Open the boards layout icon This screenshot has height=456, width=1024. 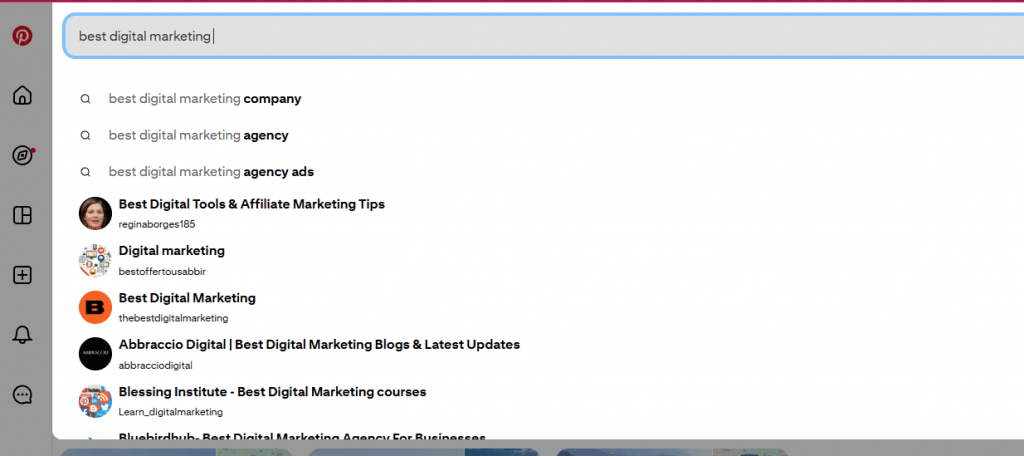tap(22, 215)
